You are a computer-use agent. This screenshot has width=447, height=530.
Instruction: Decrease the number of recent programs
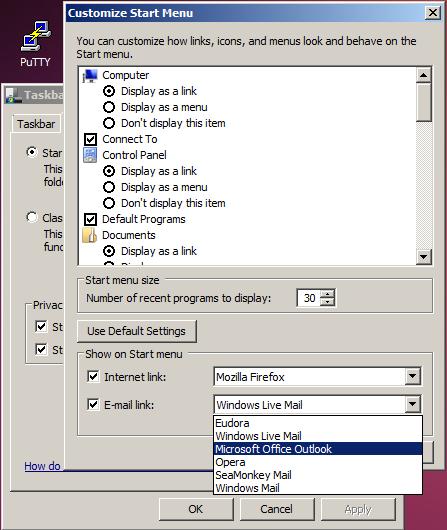pos(327,302)
